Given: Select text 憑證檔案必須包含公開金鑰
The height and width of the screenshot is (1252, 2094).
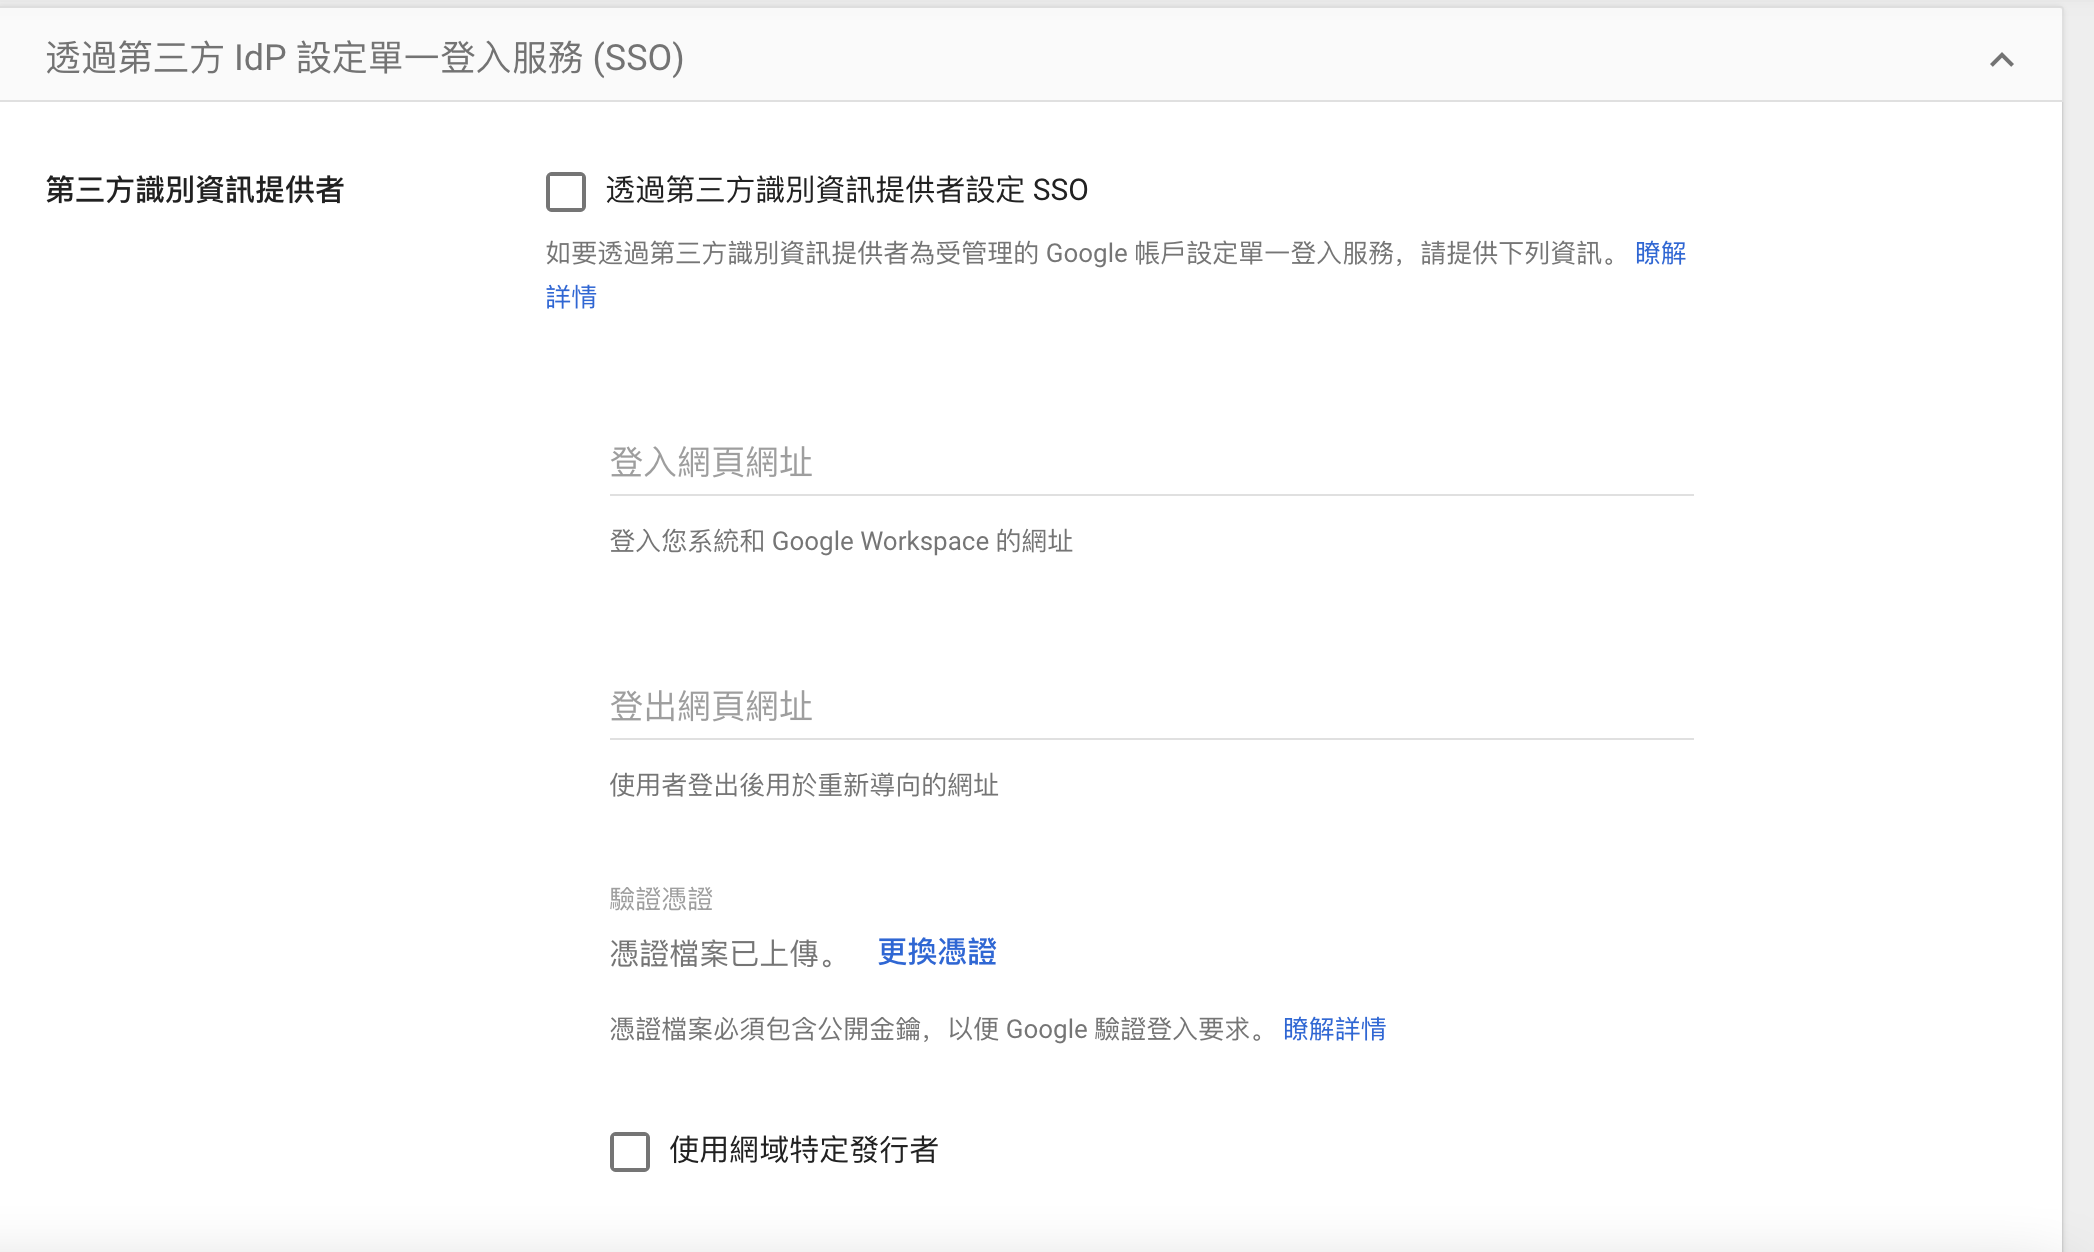Looking at the screenshot, I should click(765, 1029).
